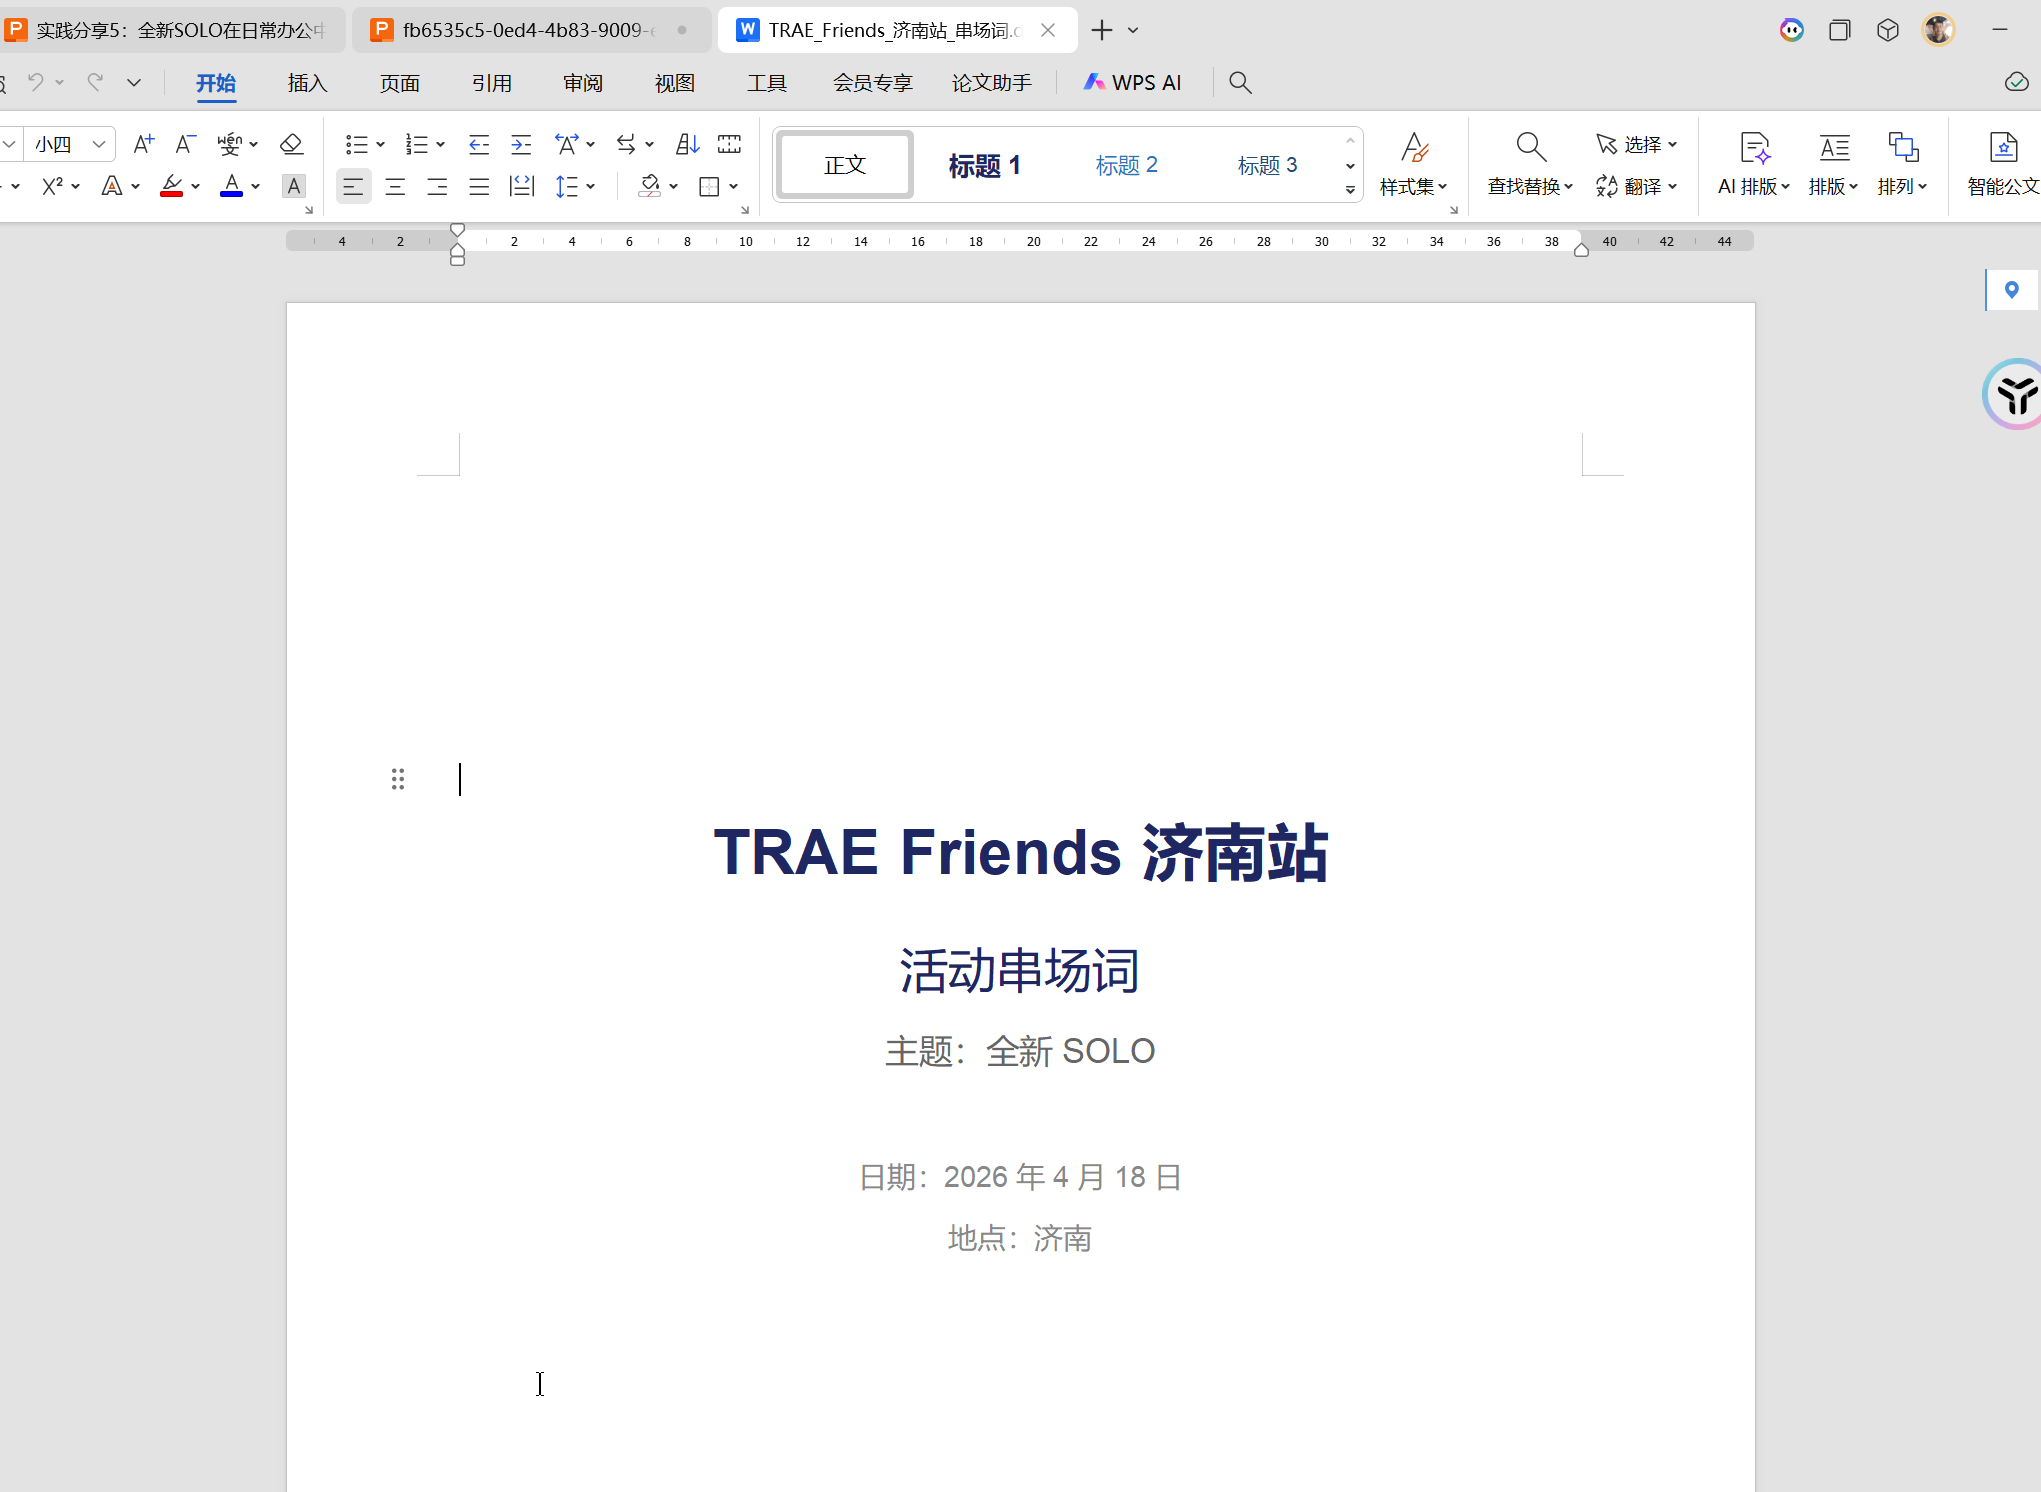Click the ribbon search magnifier icon

coord(1240,83)
